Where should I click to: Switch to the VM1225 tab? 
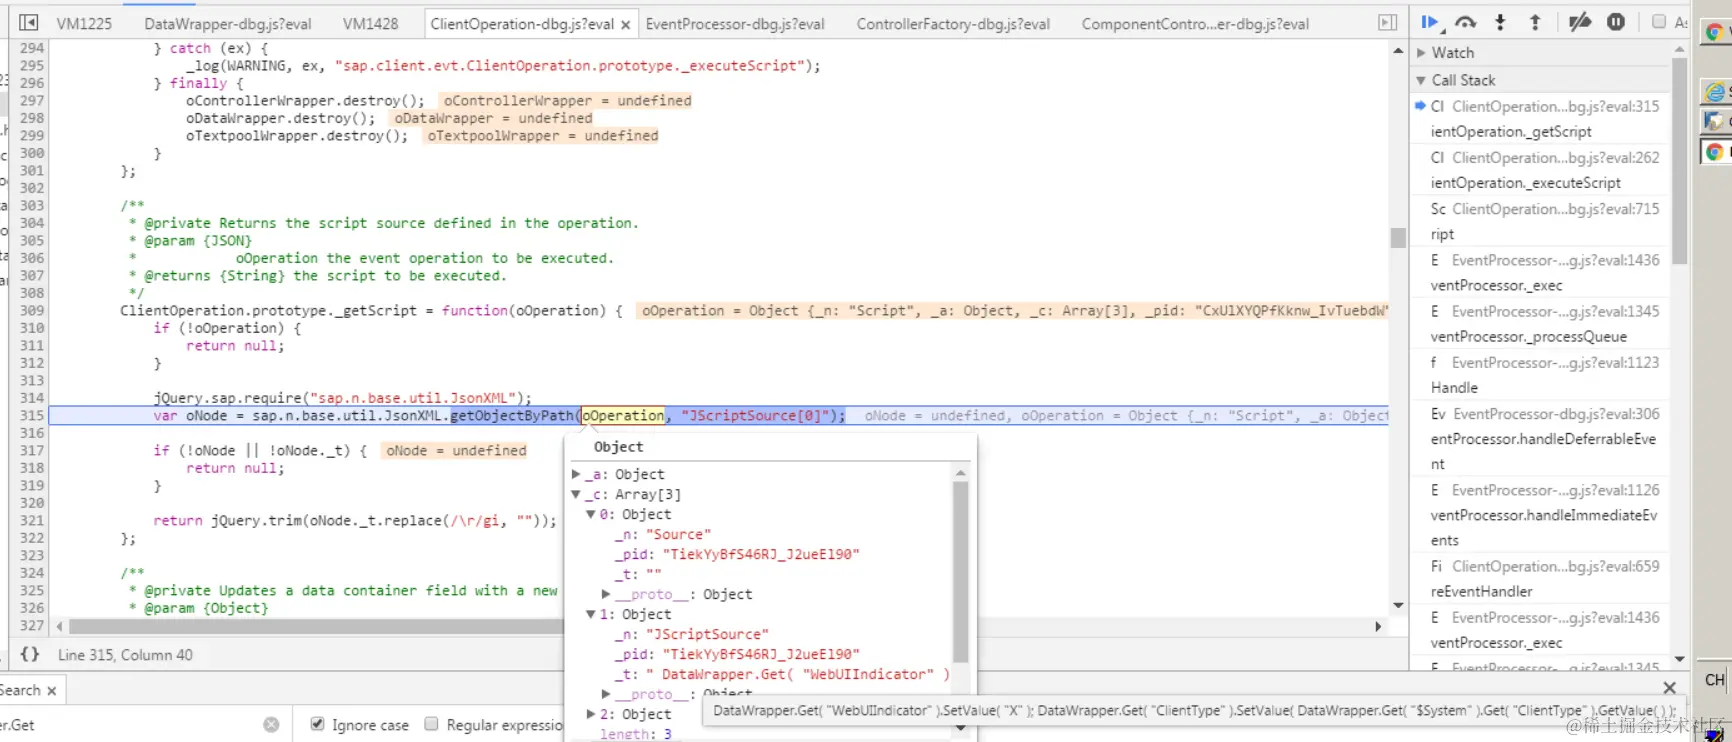click(84, 24)
